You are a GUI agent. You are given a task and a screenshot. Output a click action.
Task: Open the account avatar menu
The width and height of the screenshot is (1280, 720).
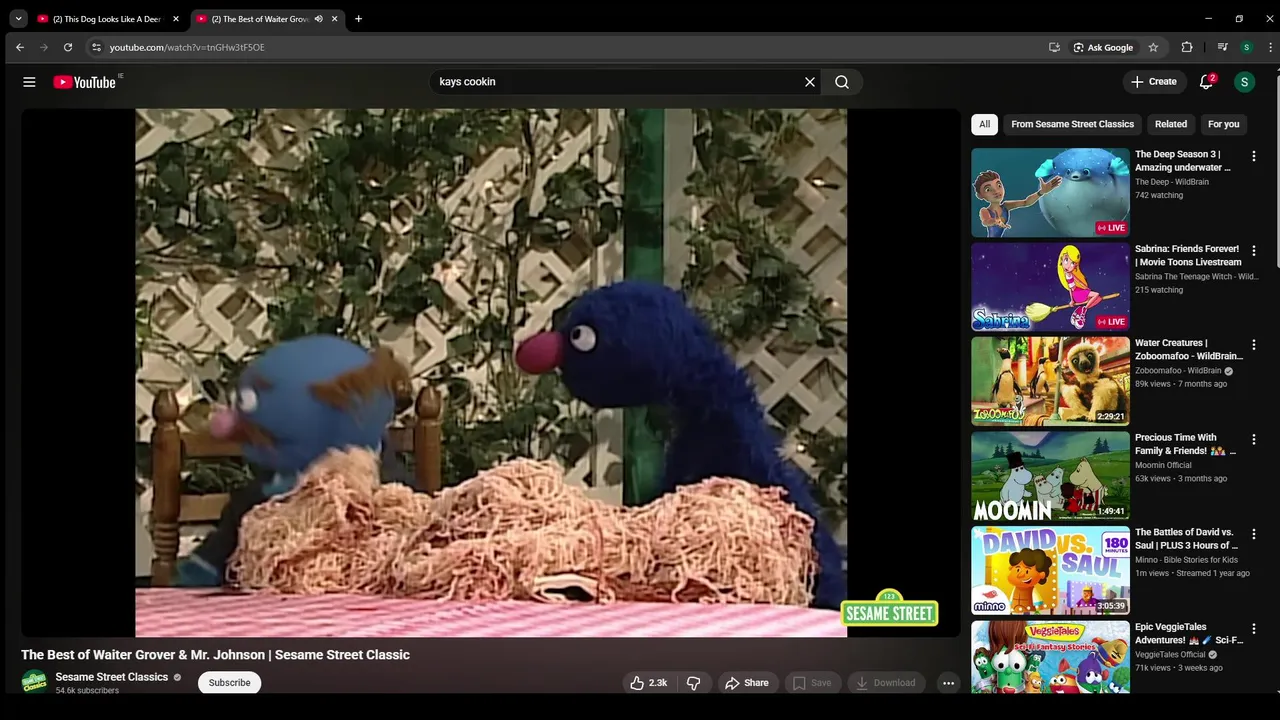pos(1244,82)
